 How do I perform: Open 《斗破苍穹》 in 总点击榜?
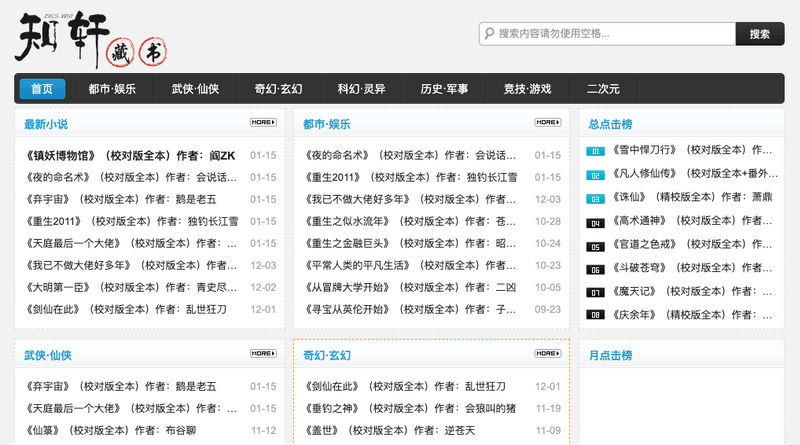(692, 267)
